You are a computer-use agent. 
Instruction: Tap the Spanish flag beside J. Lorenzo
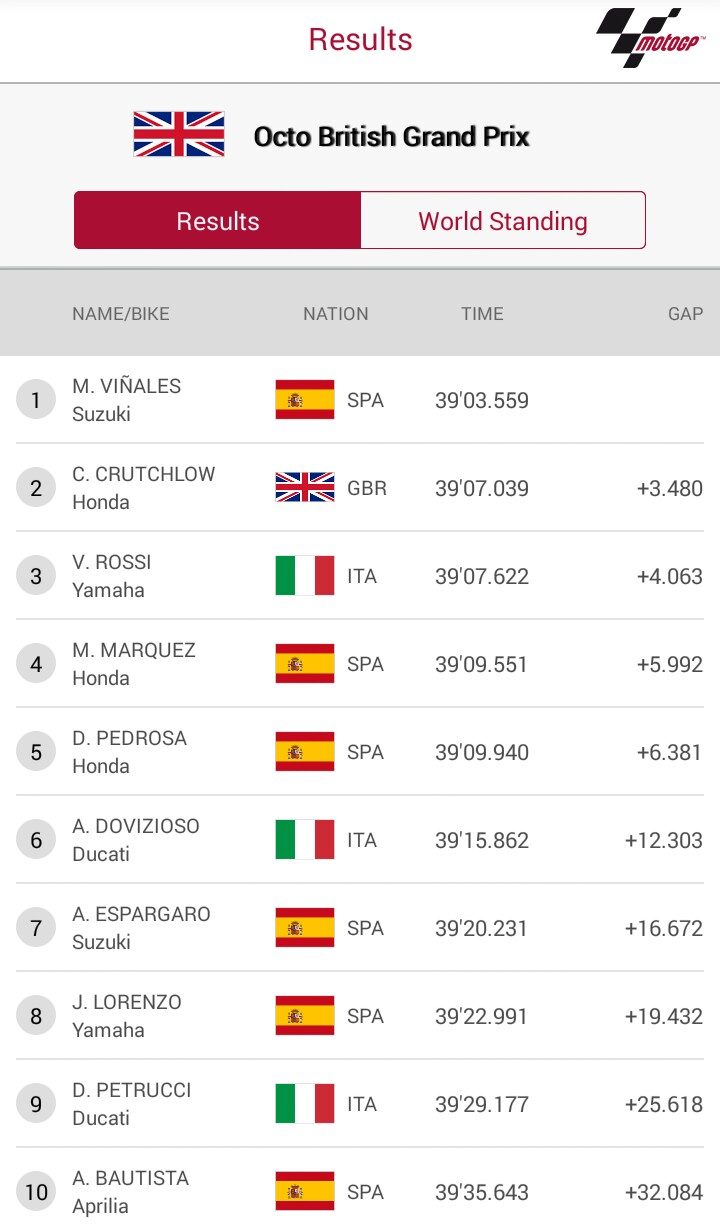[x=305, y=1016]
